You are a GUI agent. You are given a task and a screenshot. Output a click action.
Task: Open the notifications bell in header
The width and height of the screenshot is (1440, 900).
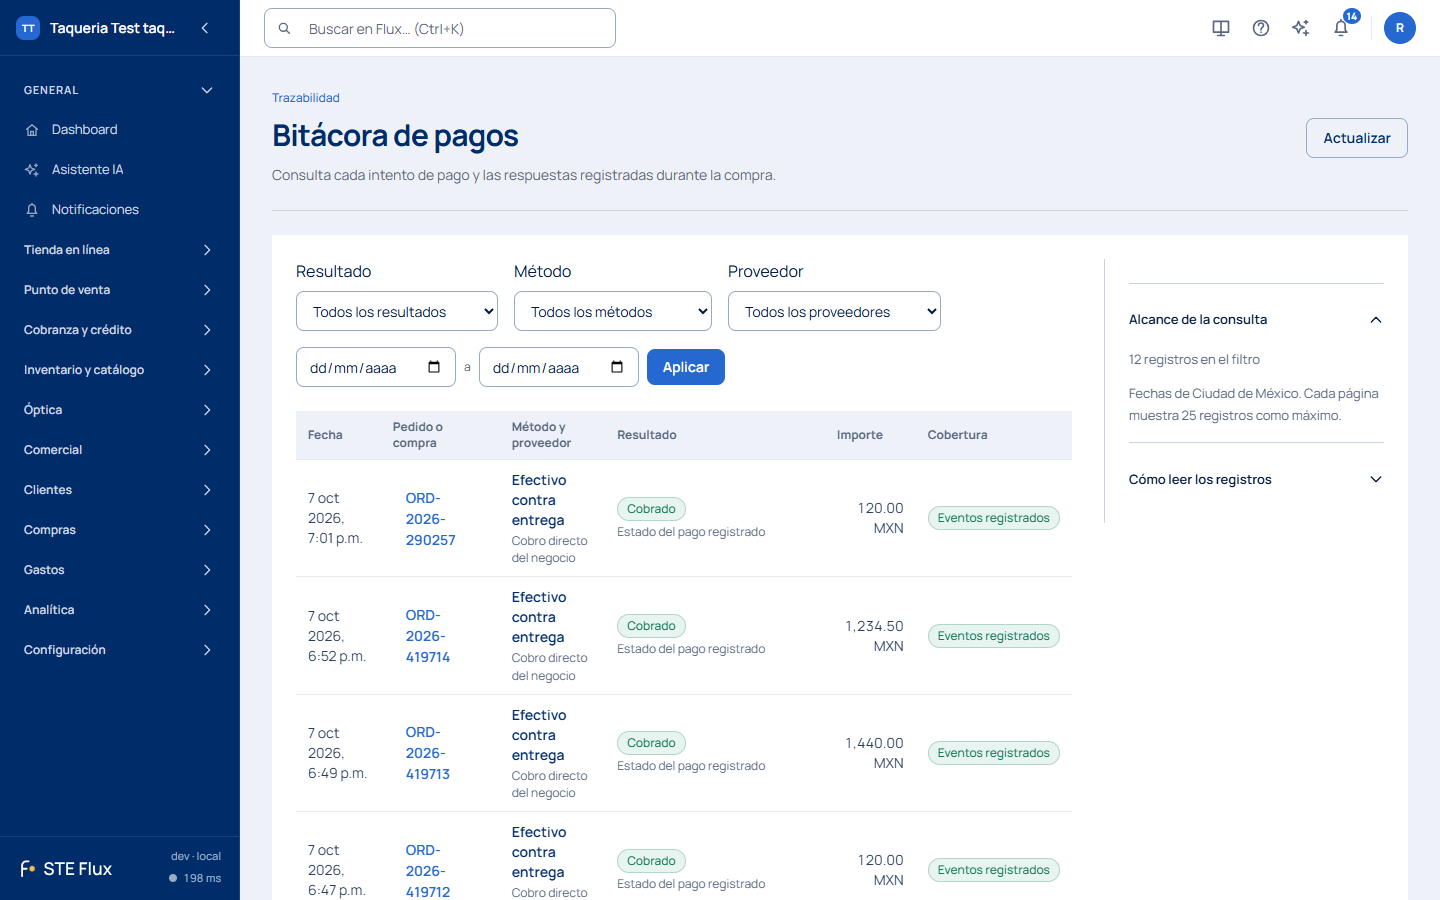(x=1341, y=28)
